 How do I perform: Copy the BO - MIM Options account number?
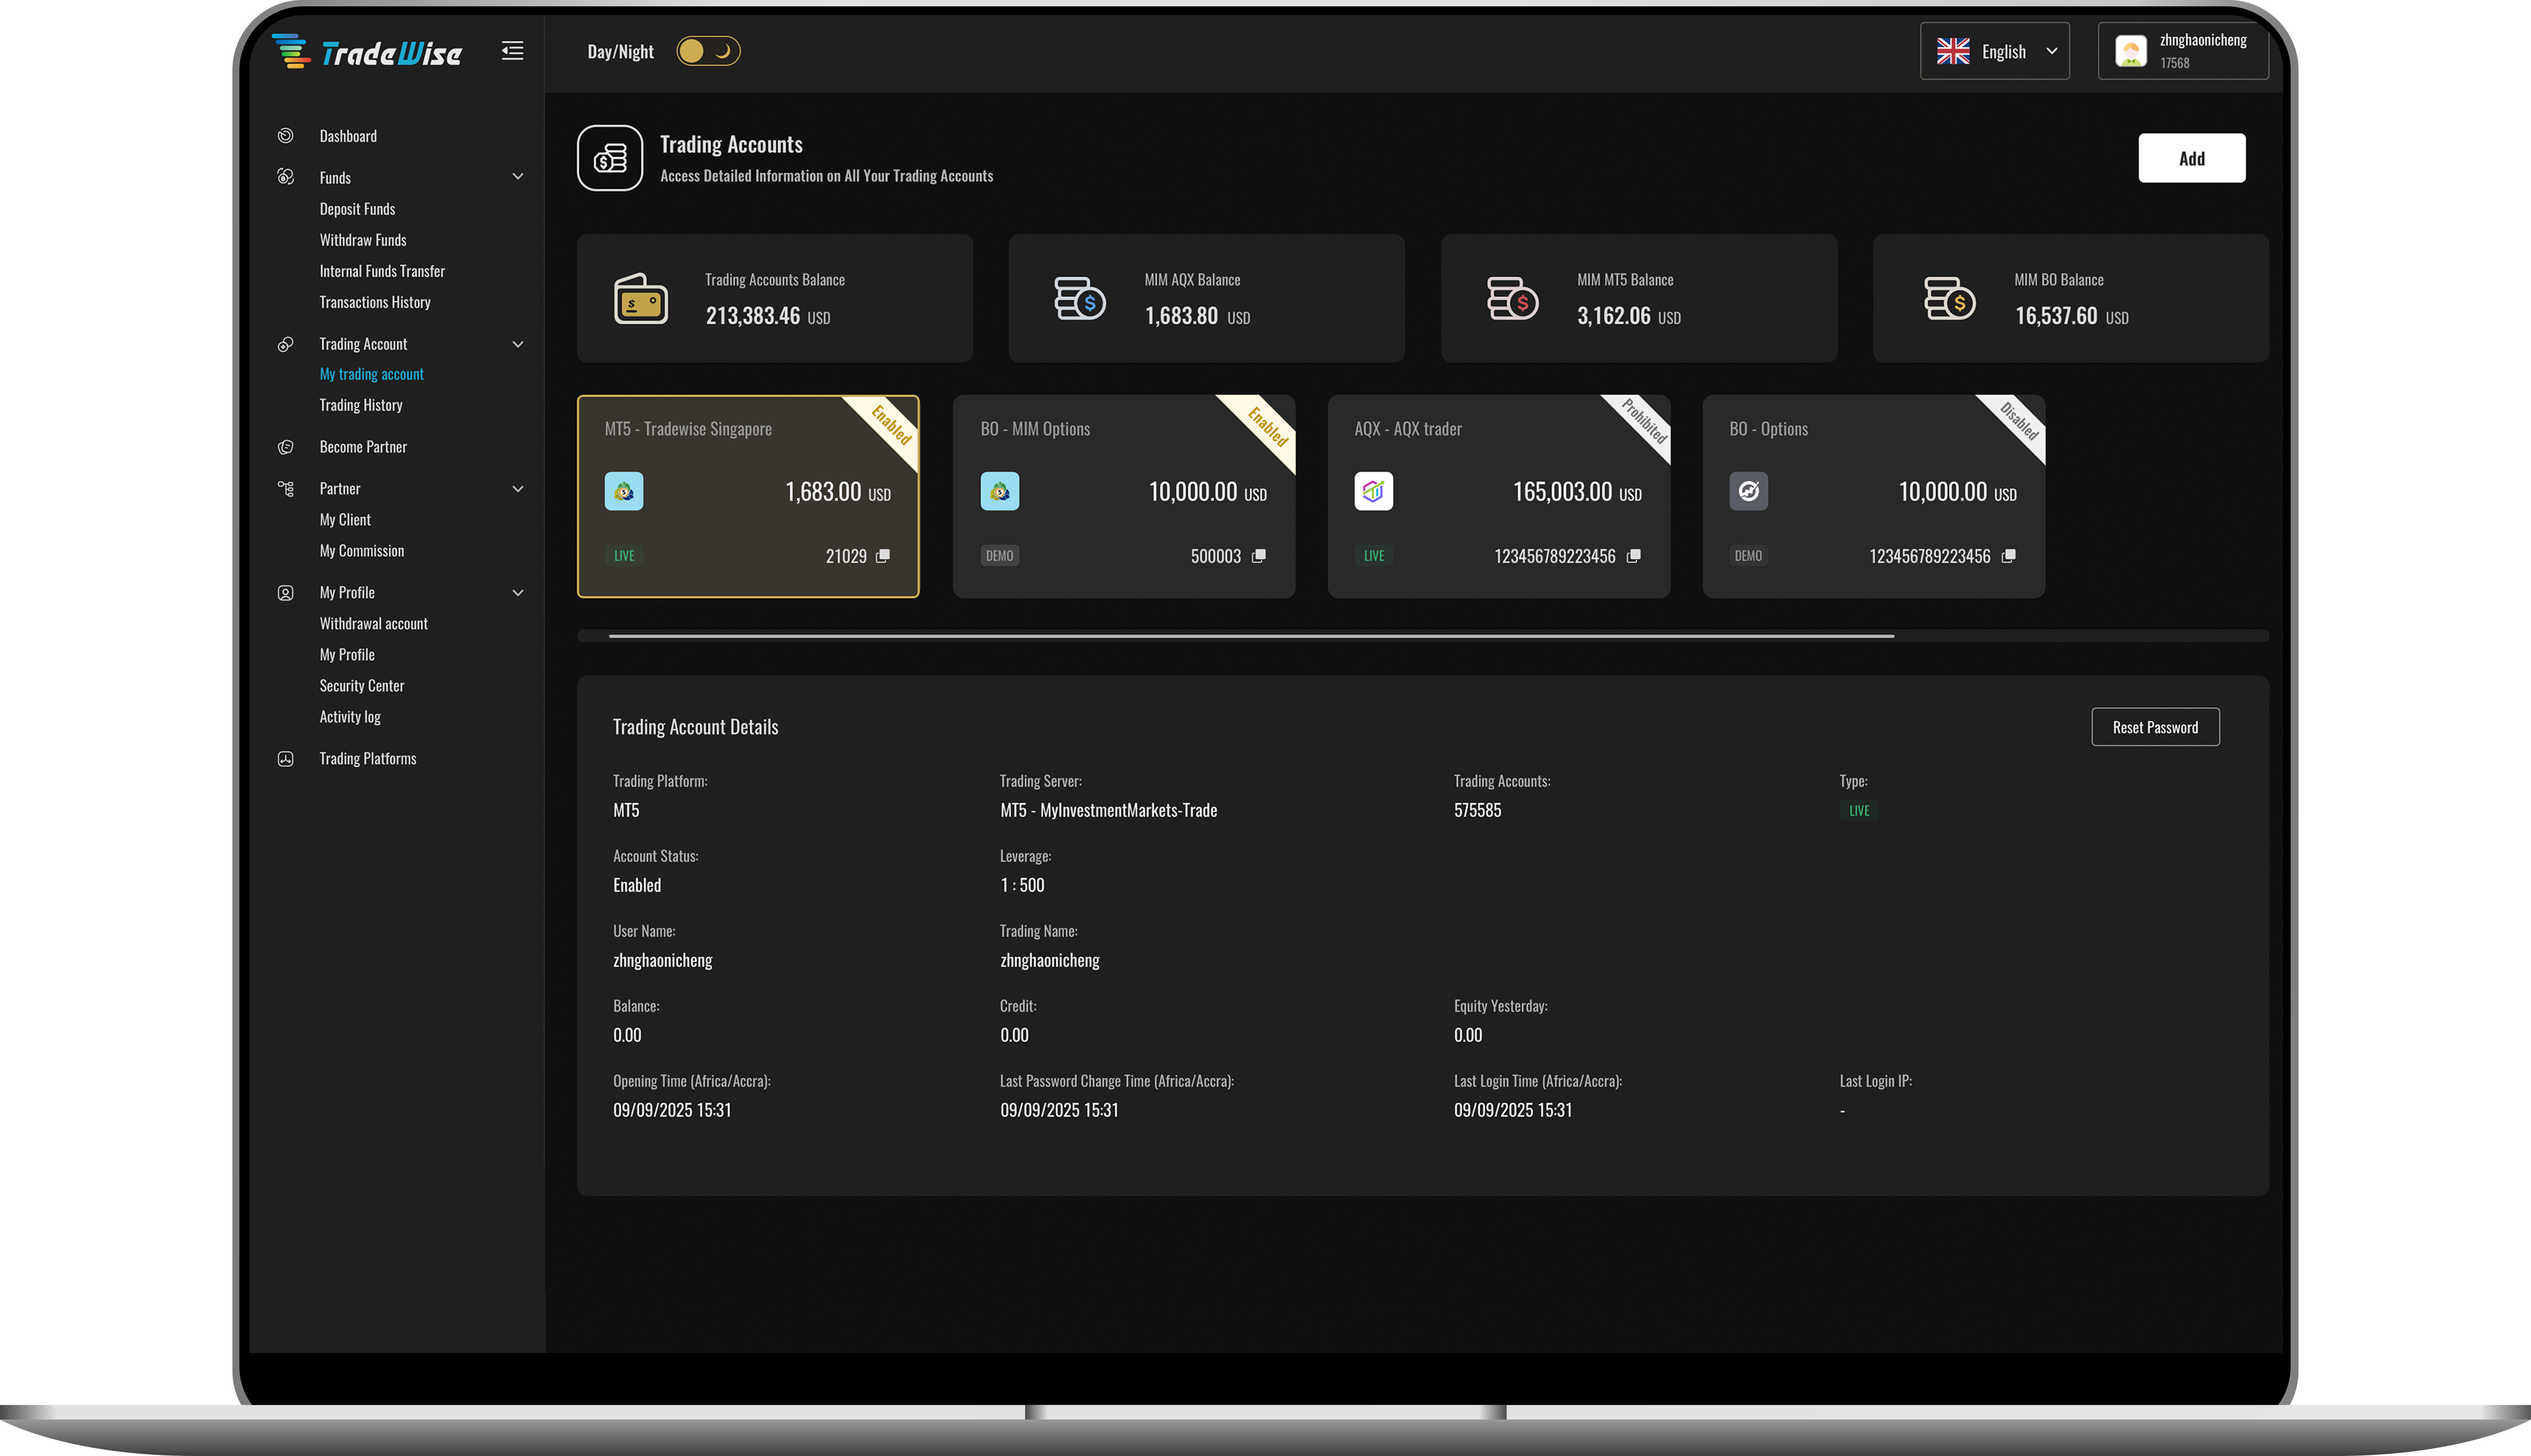(x=1258, y=556)
